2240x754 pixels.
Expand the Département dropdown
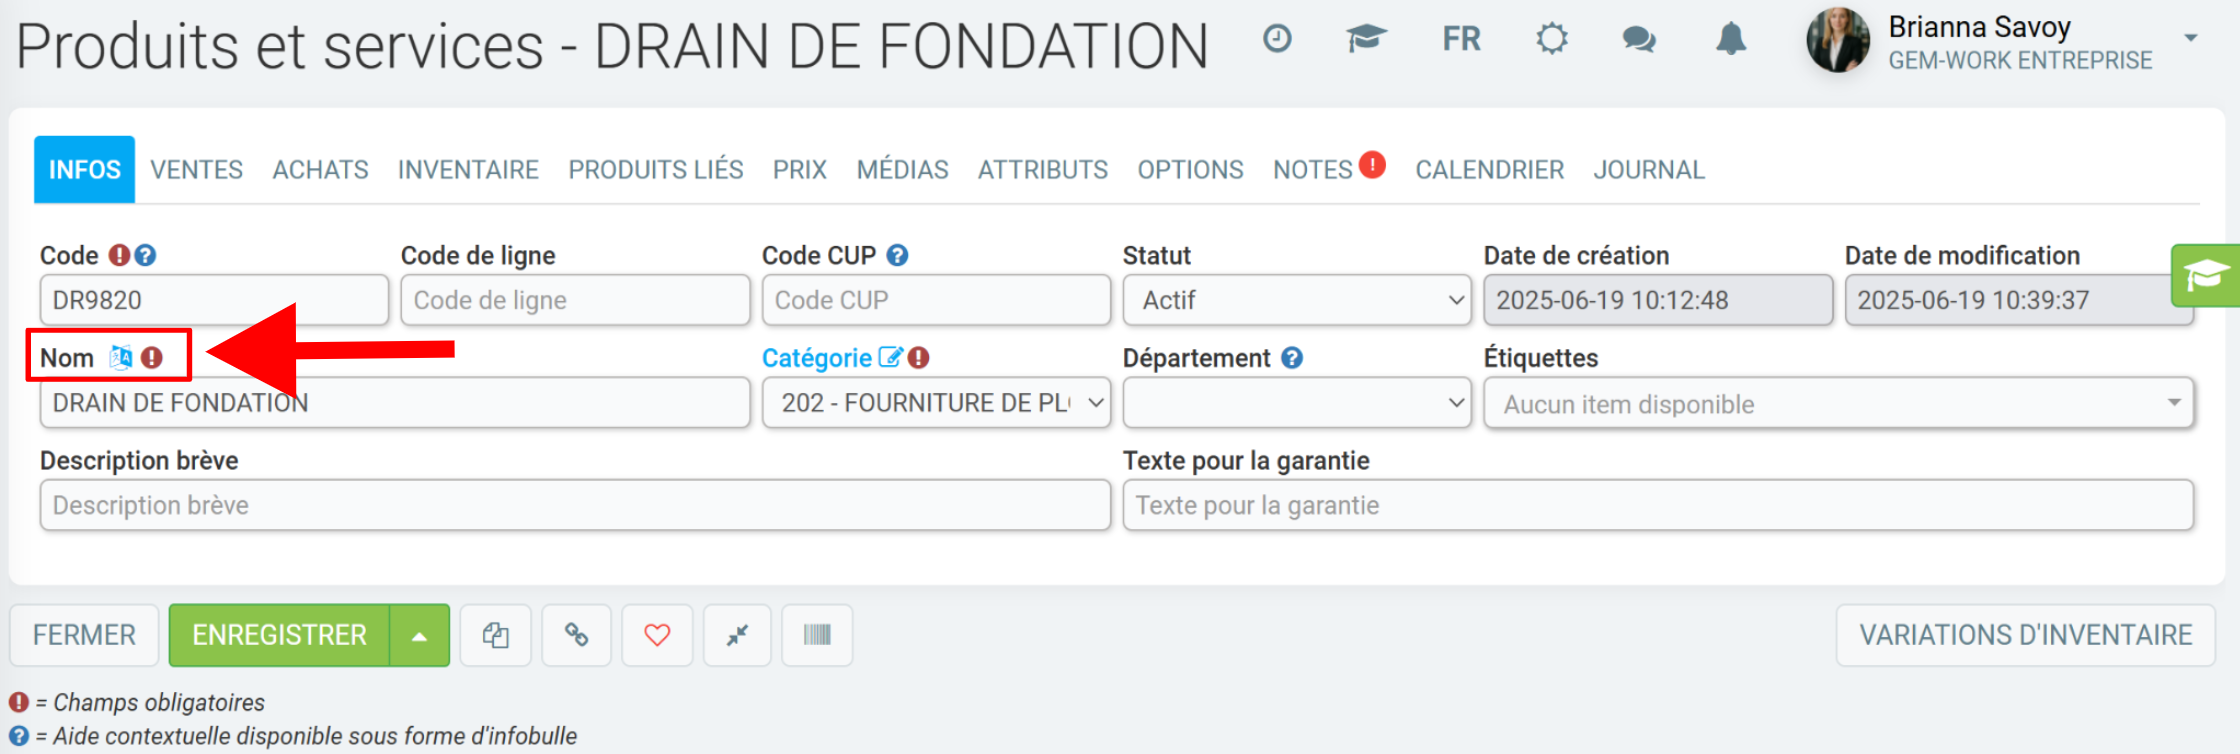(x=1297, y=403)
